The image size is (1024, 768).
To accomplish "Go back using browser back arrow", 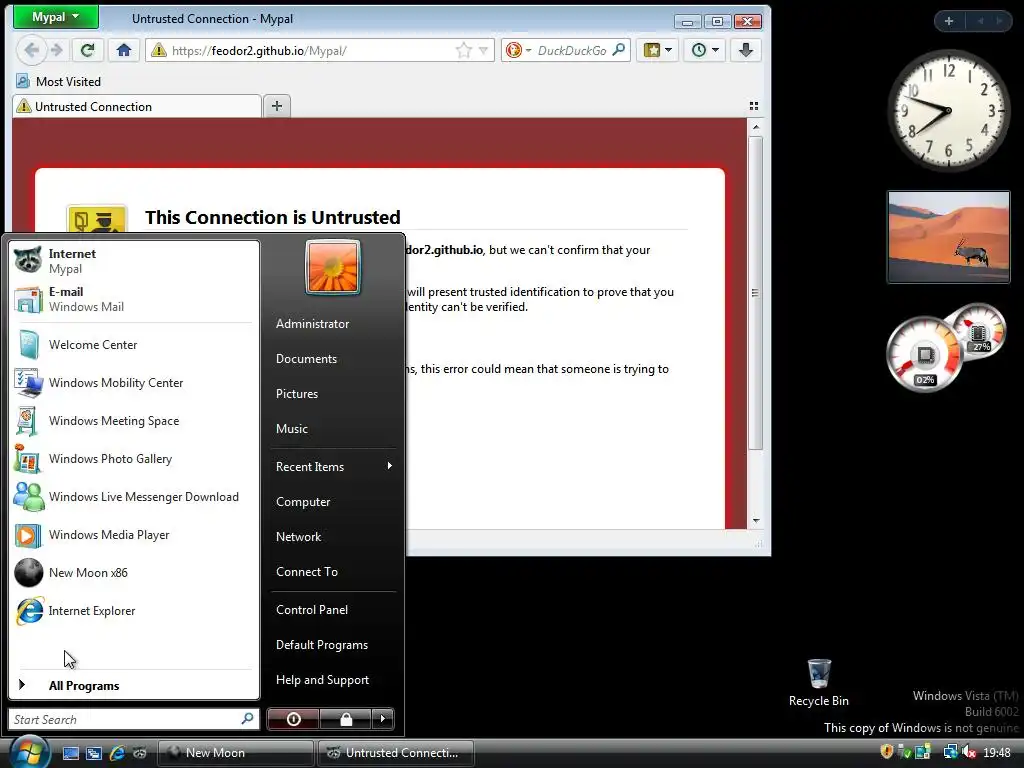I will (x=31, y=50).
